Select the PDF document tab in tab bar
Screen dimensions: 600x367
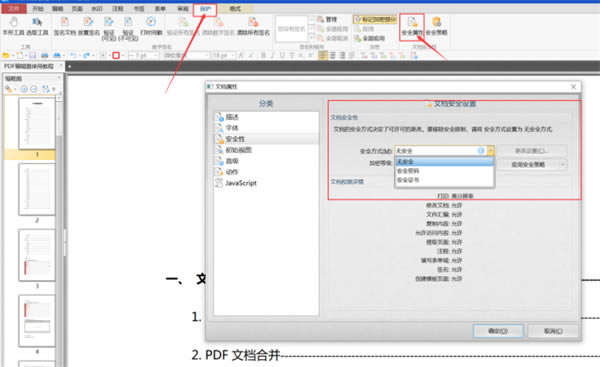tap(32, 66)
